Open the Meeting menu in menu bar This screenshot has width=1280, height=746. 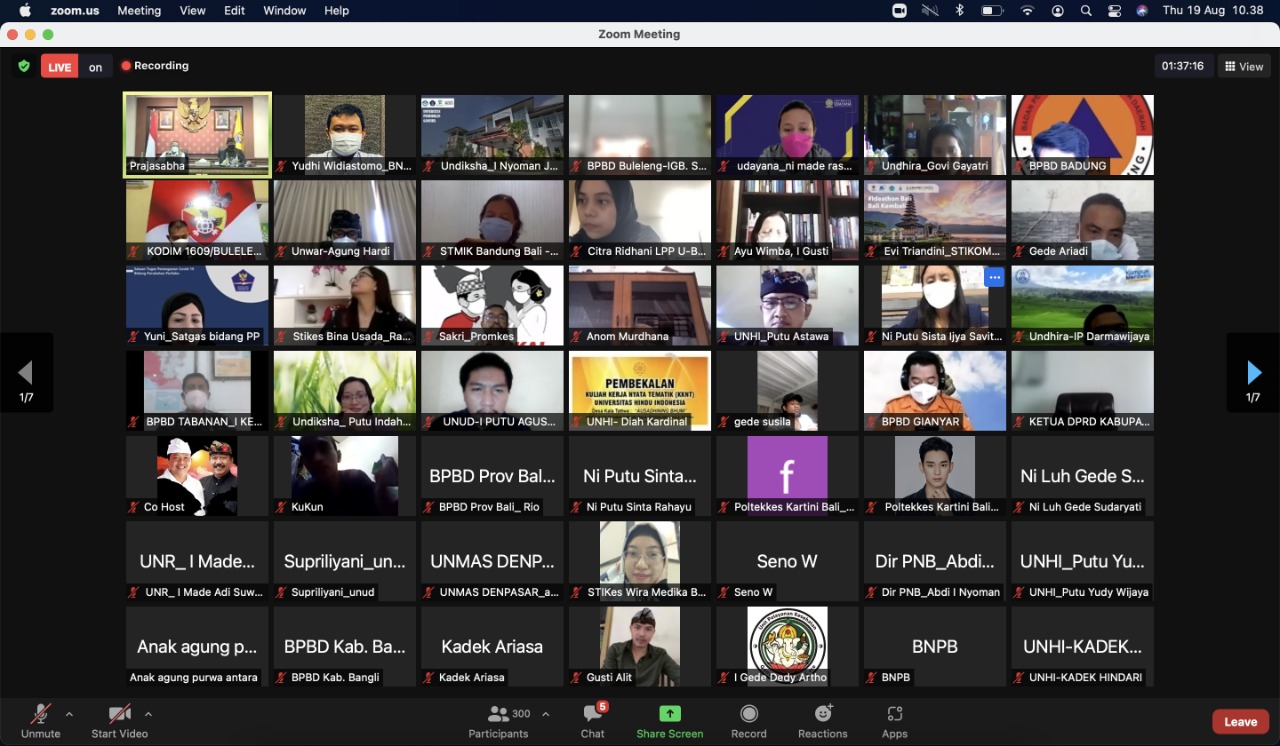click(139, 11)
